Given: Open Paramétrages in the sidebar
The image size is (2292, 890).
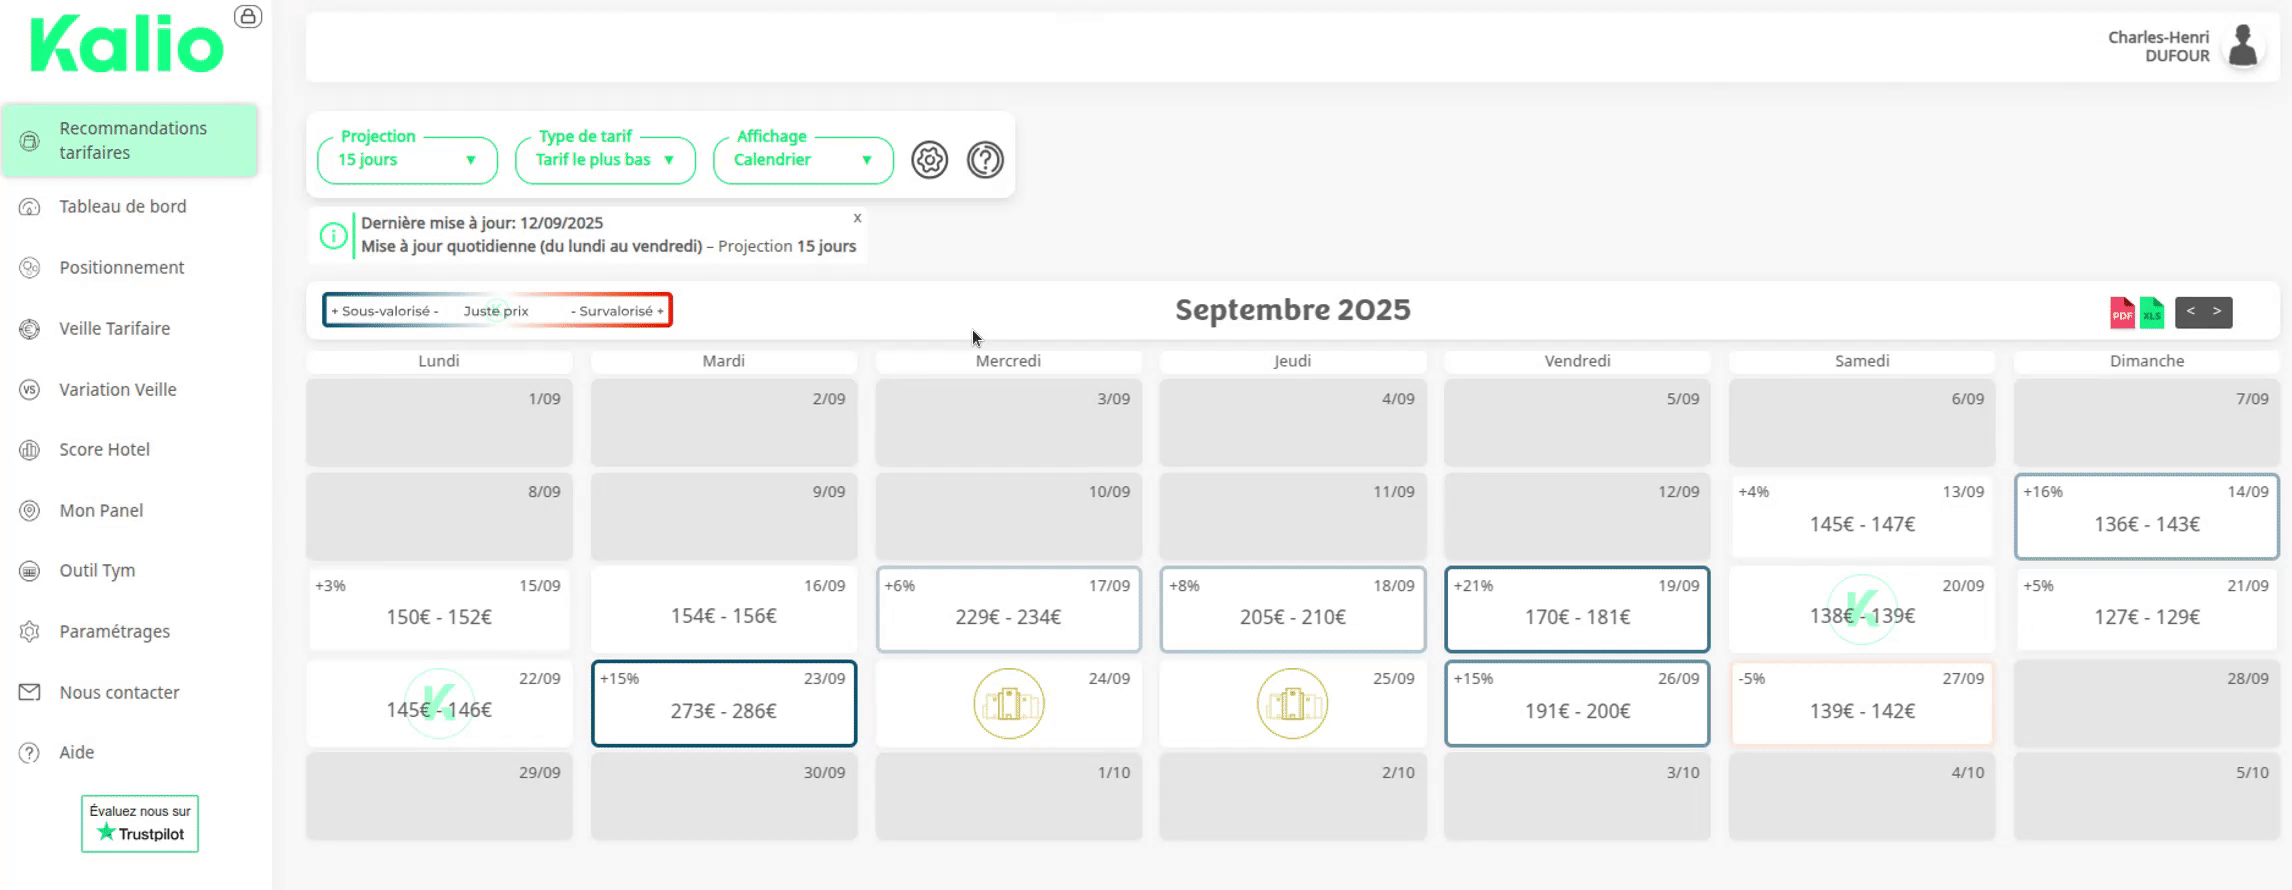Looking at the screenshot, I should [x=114, y=632].
